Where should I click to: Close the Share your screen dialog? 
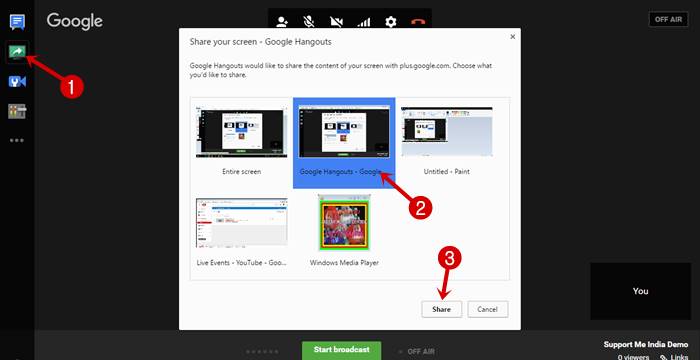[x=512, y=37]
